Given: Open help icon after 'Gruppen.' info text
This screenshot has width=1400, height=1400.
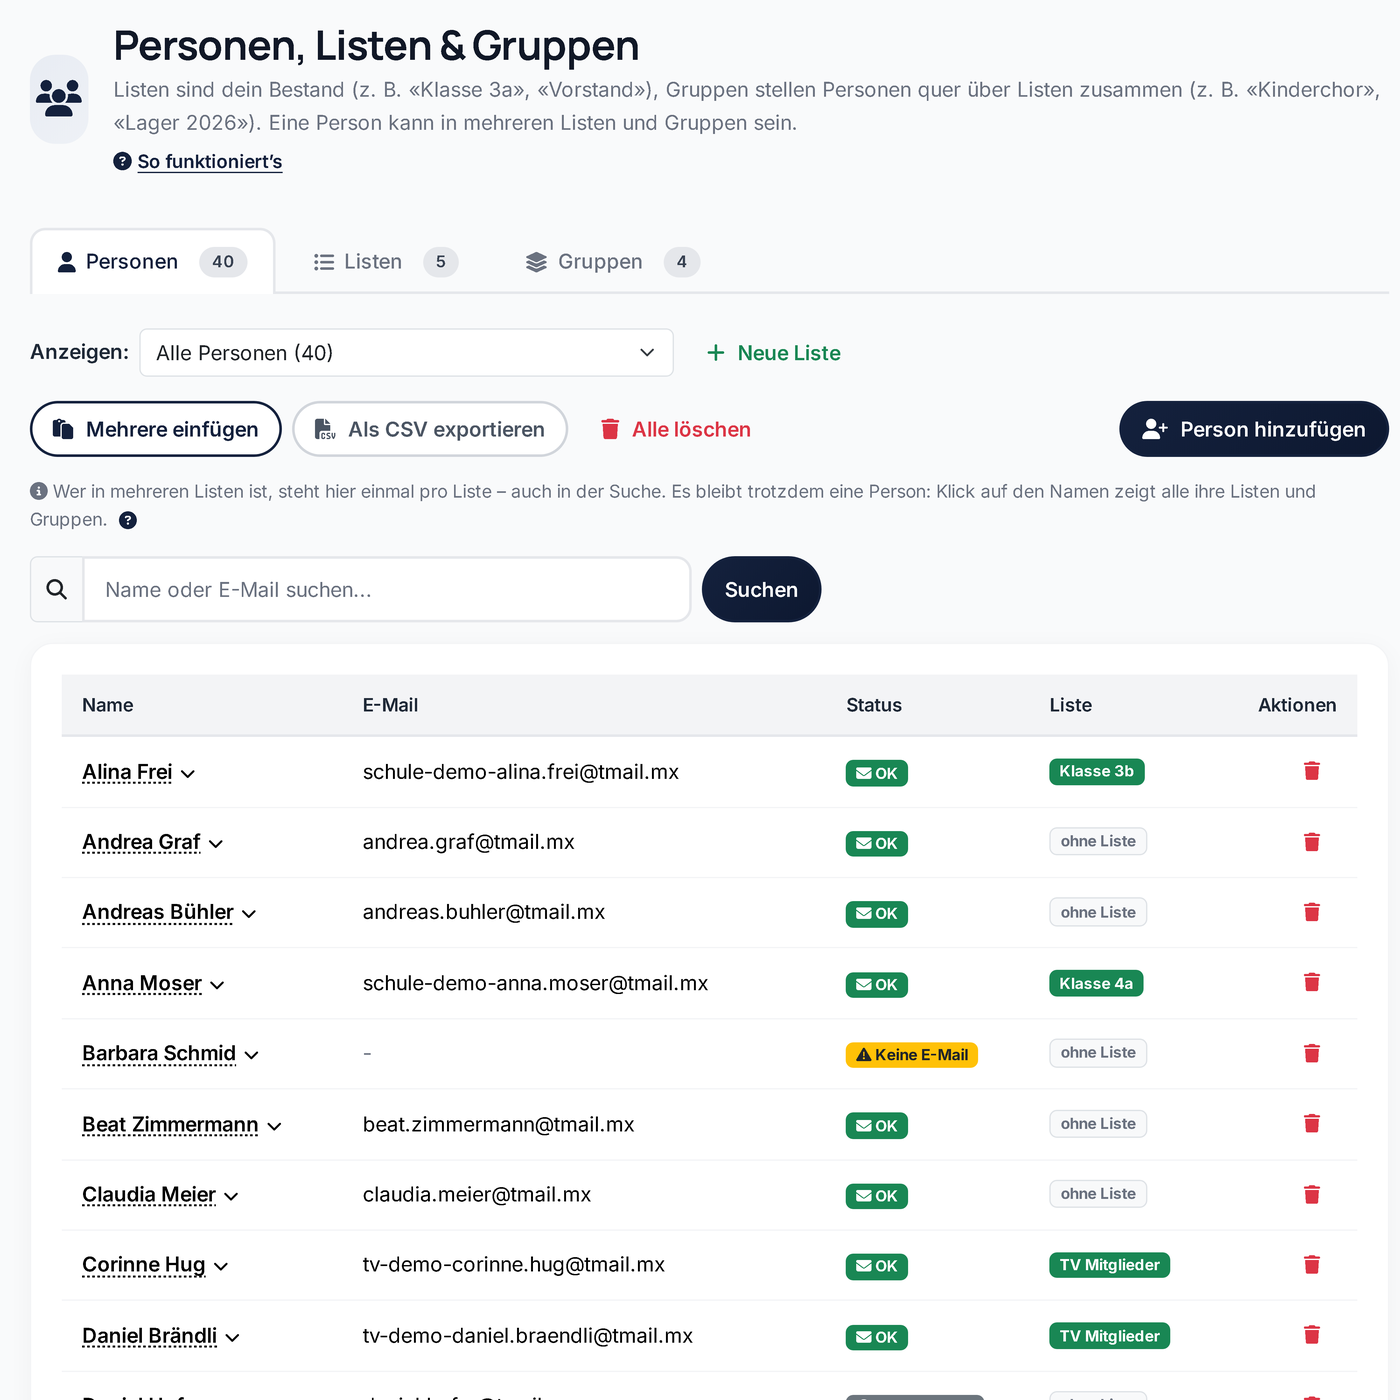Looking at the screenshot, I should click(128, 520).
